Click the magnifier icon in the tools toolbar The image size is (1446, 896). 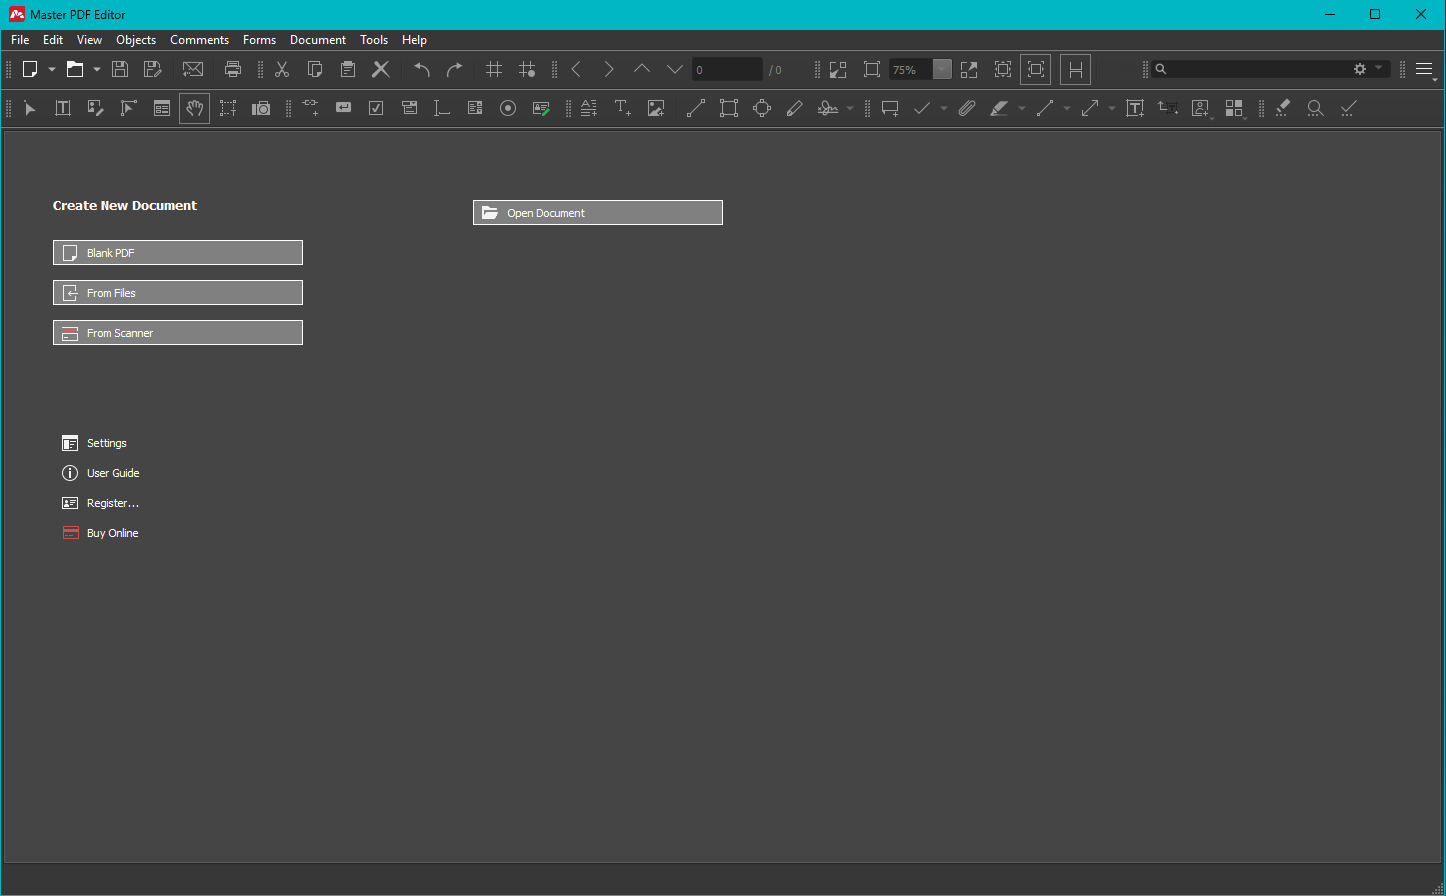point(1316,108)
